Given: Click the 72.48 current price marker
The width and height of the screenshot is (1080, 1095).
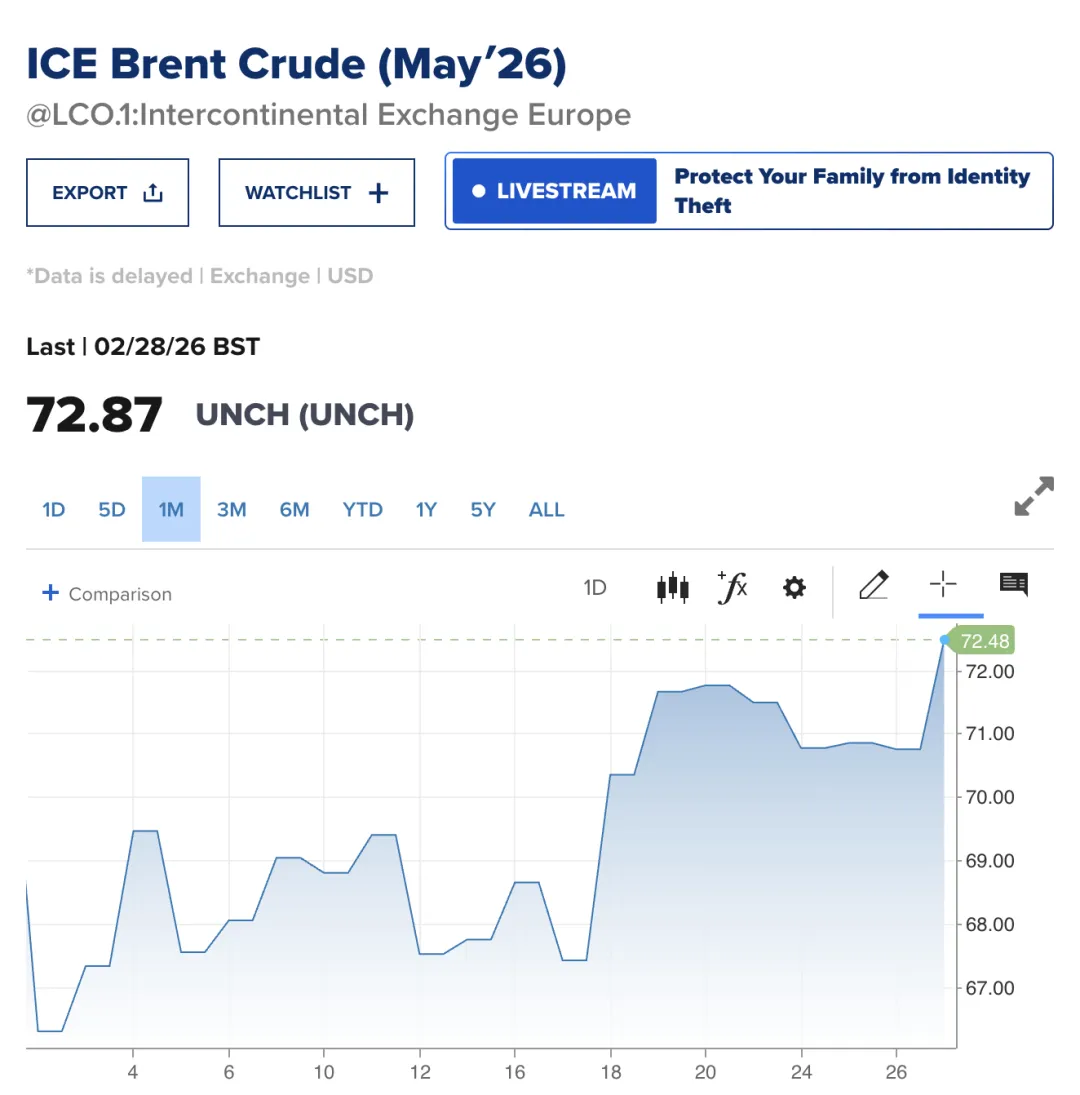Looking at the screenshot, I should click(984, 642).
